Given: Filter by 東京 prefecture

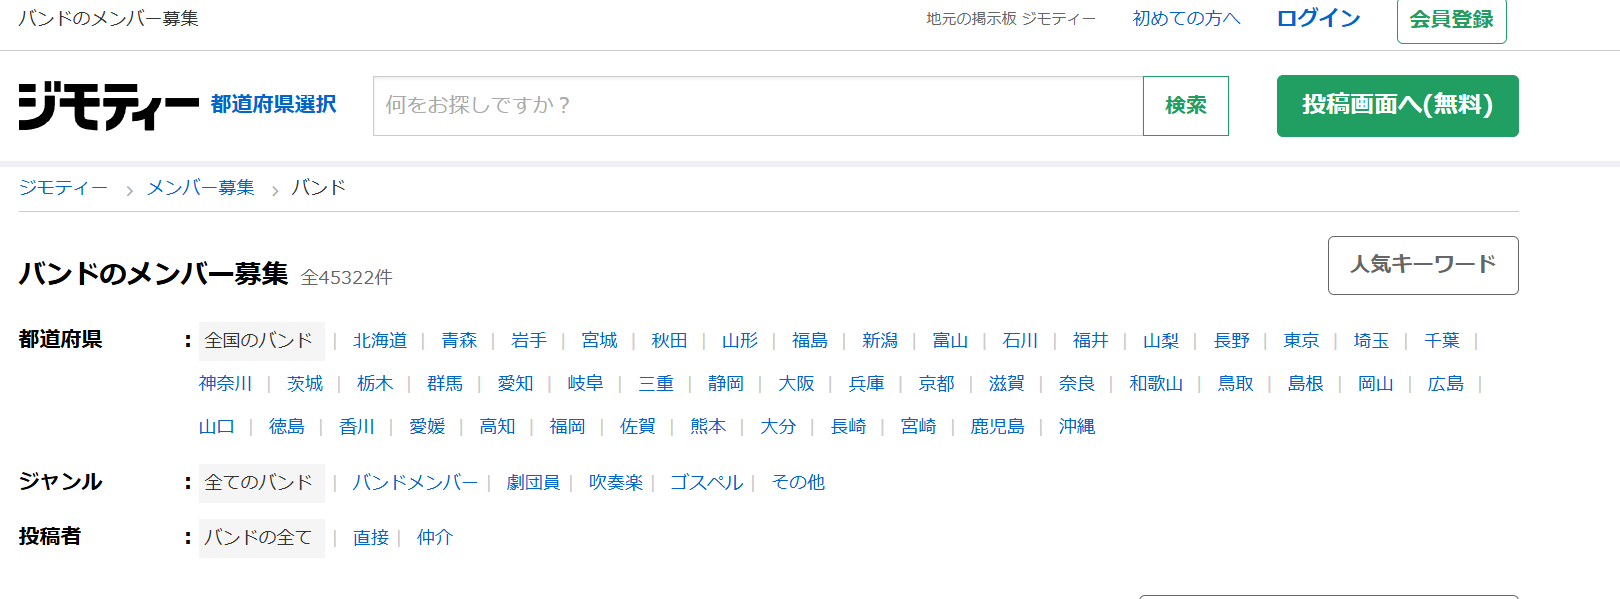Looking at the screenshot, I should point(1301,341).
